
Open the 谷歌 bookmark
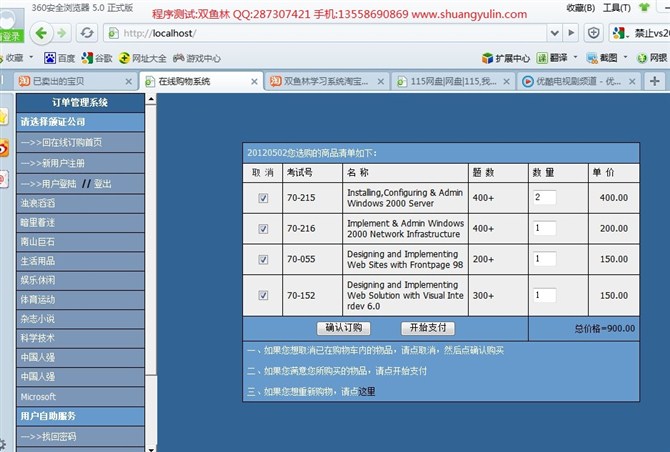point(97,58)
